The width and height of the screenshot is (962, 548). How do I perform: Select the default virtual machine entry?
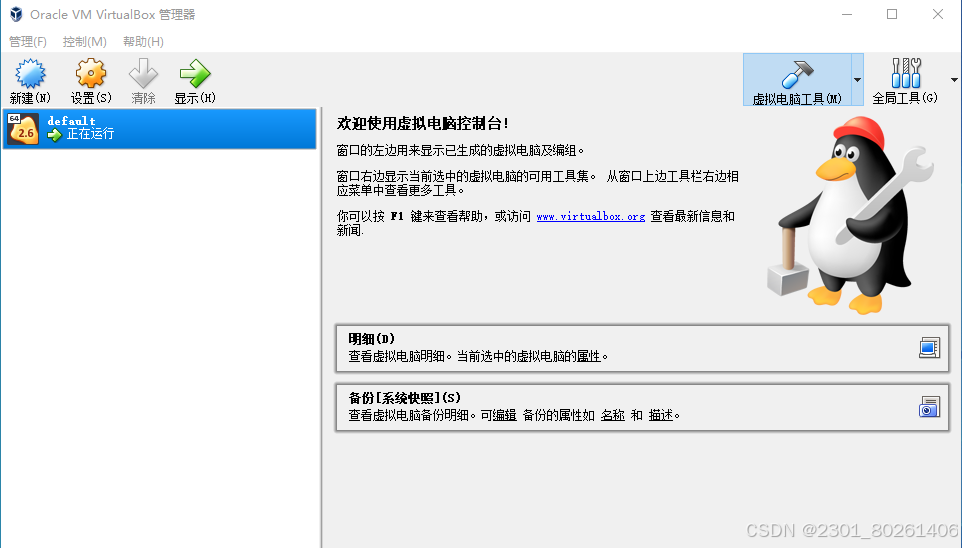(x=160, y=129)
